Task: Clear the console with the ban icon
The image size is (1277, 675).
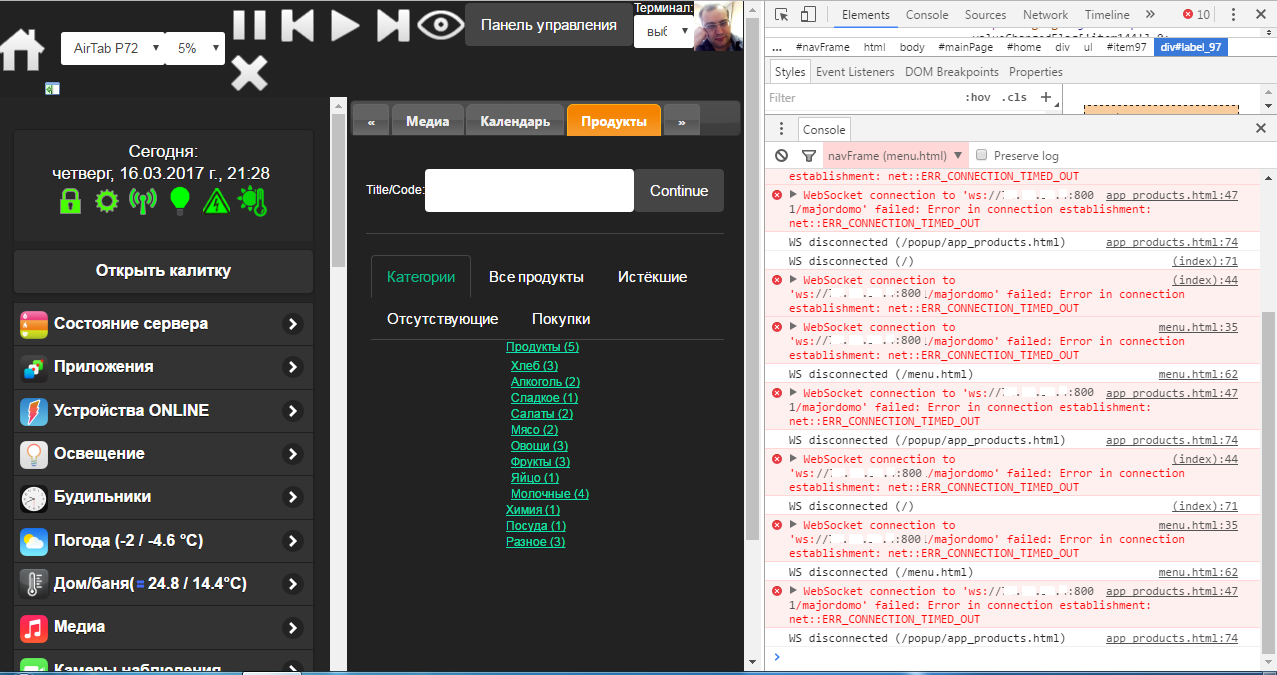Action: pyautogui.click(x=782, y=156)
